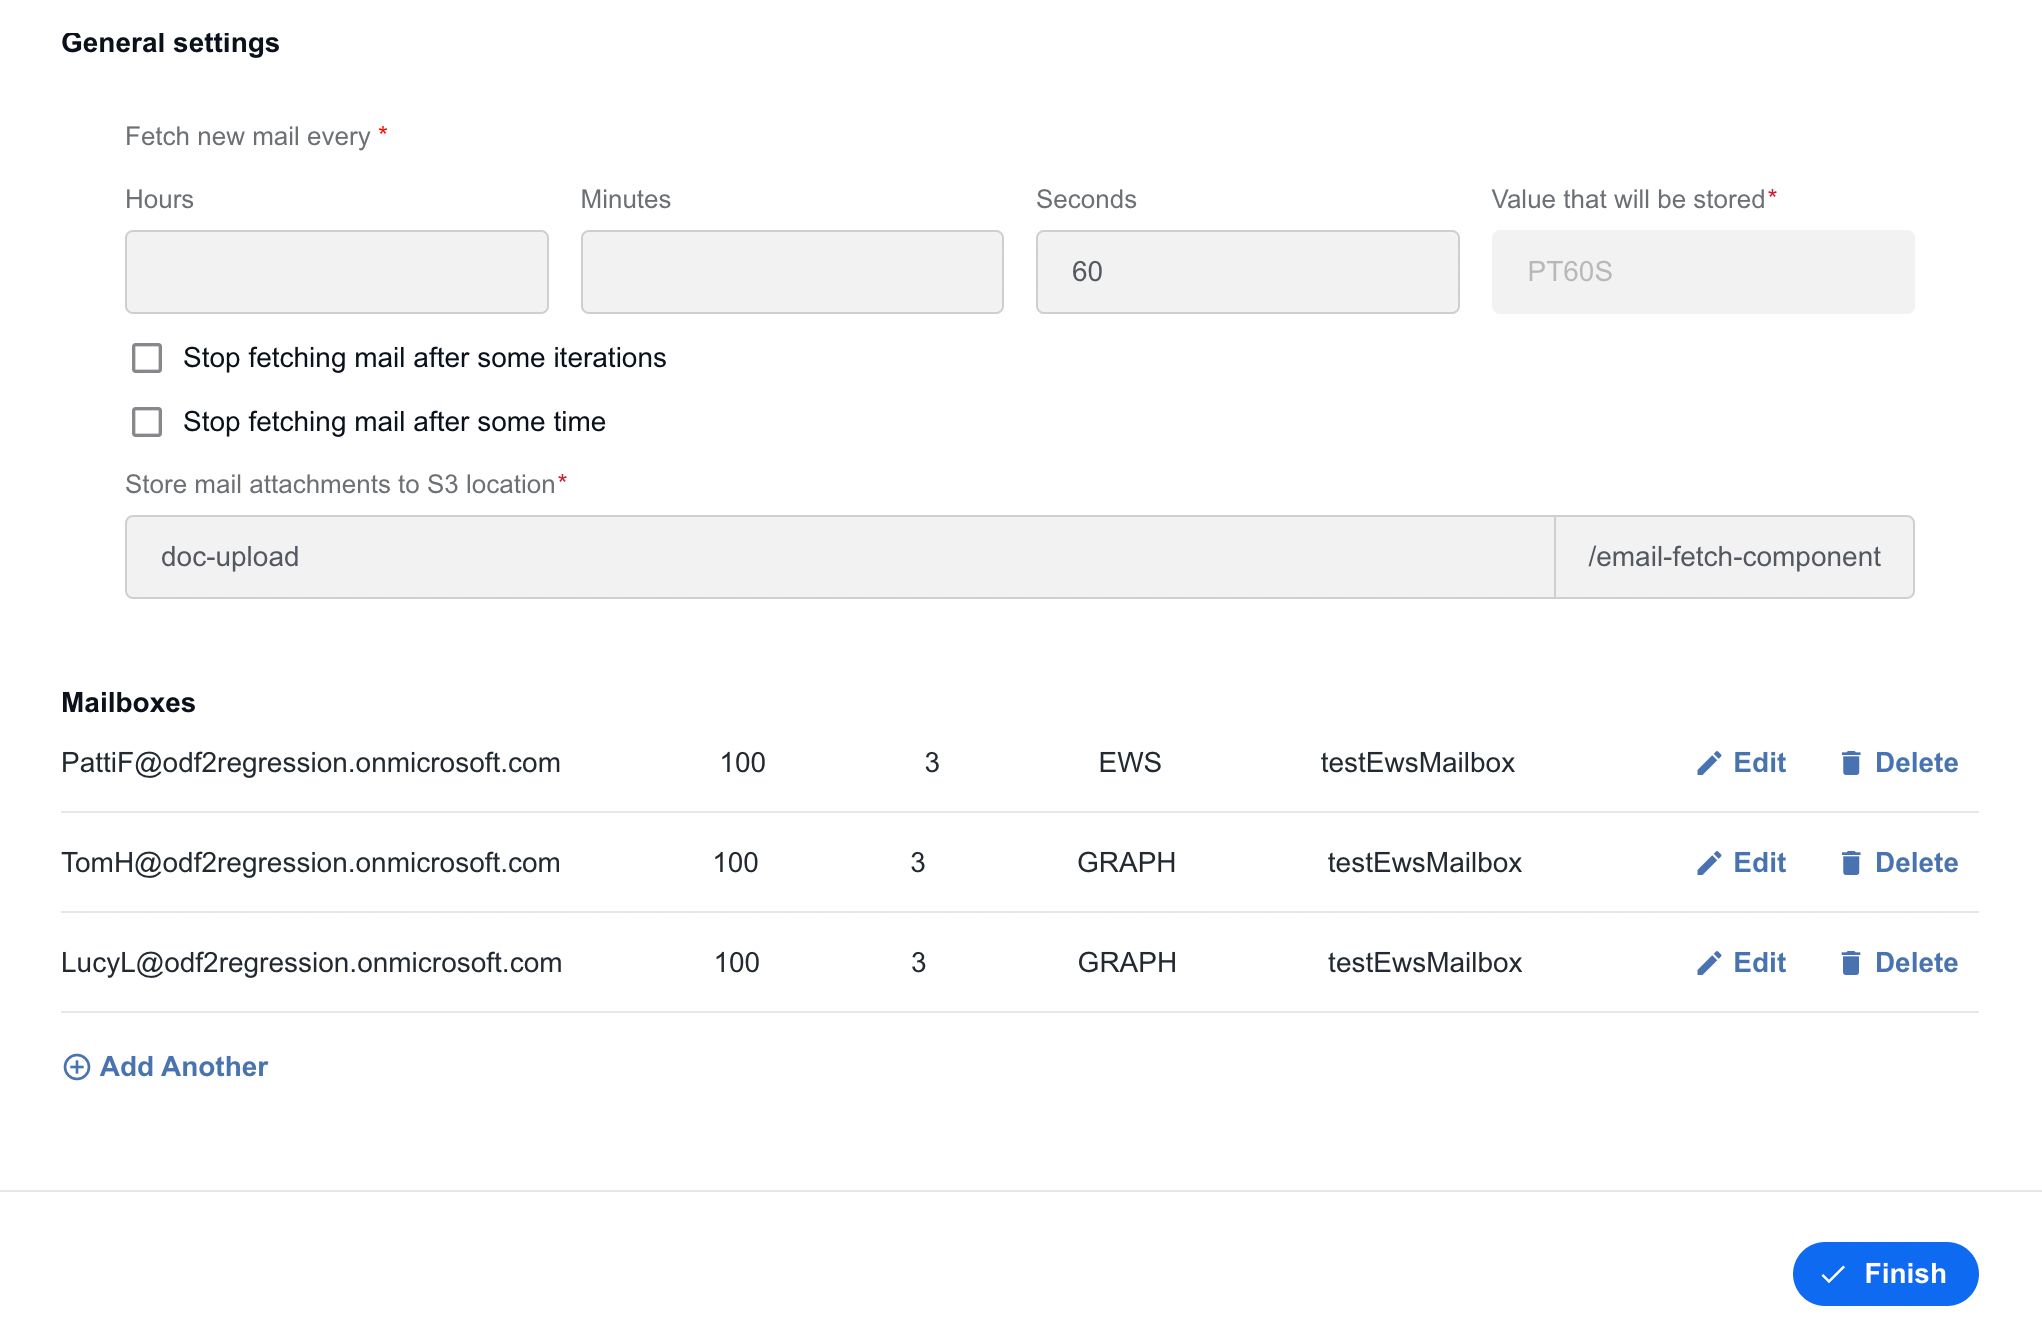Click testEwsMailbox in LucyL row

(1425, 963)
